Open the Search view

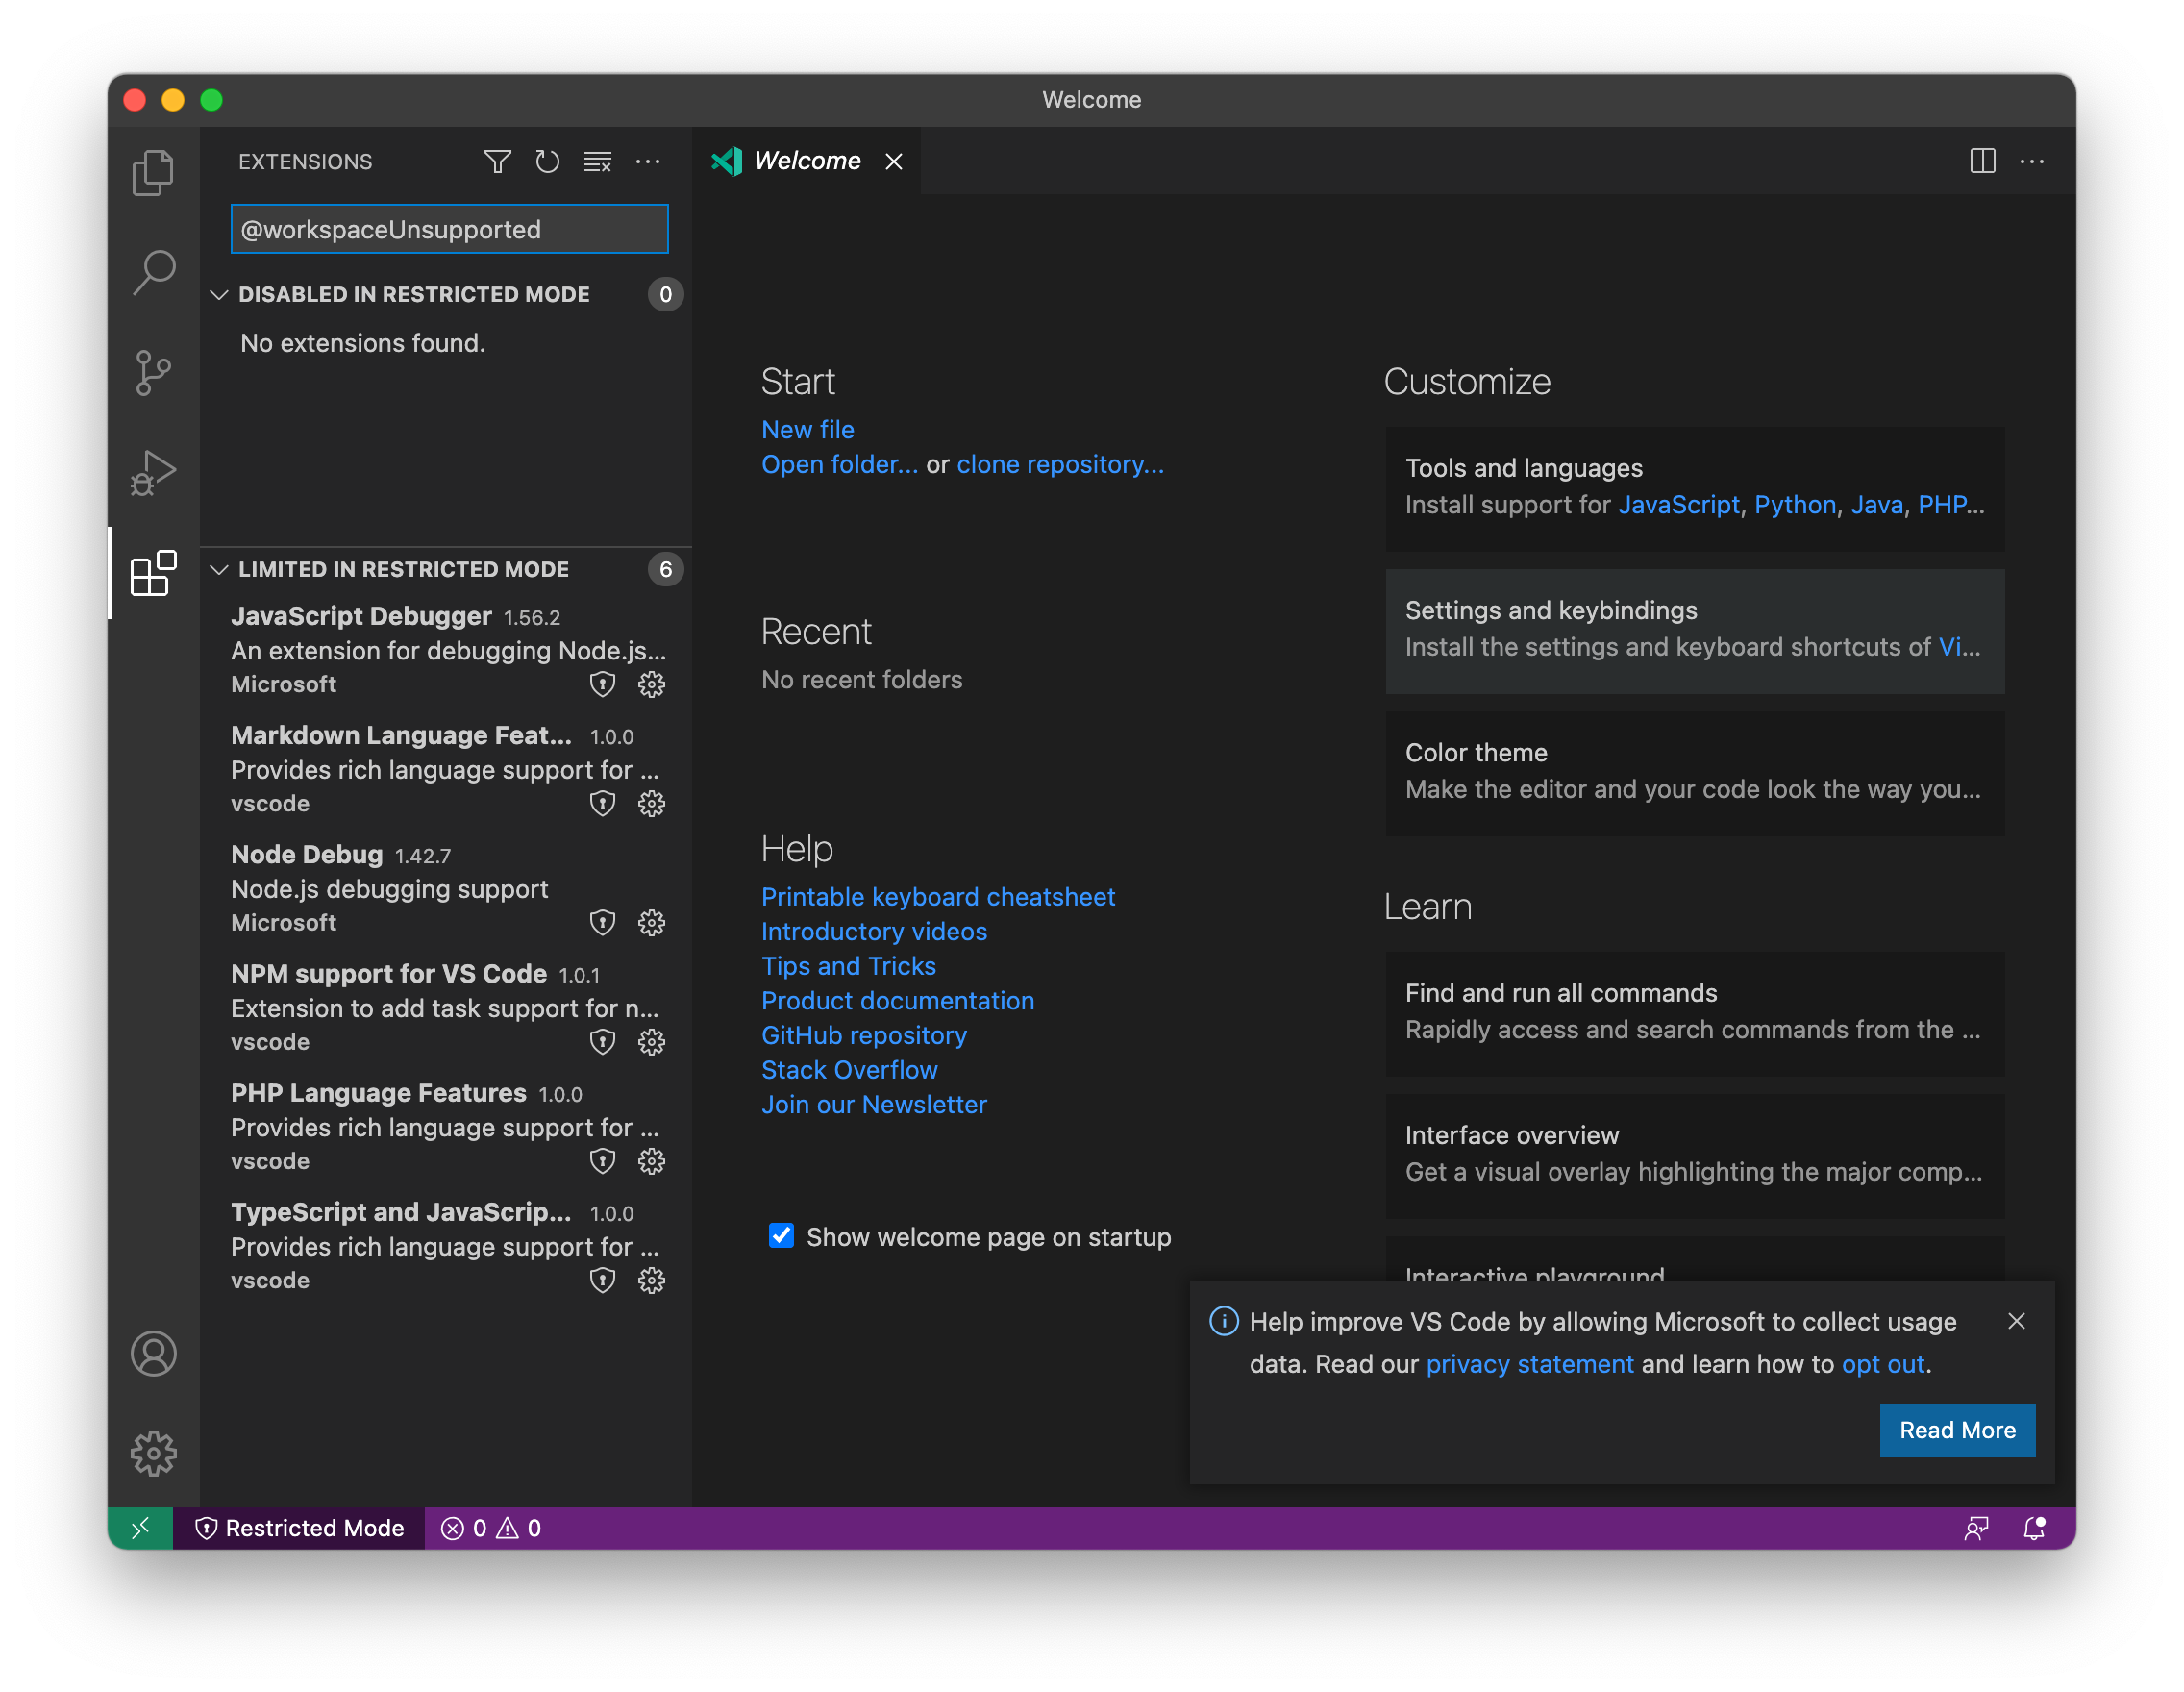[154, 272]
